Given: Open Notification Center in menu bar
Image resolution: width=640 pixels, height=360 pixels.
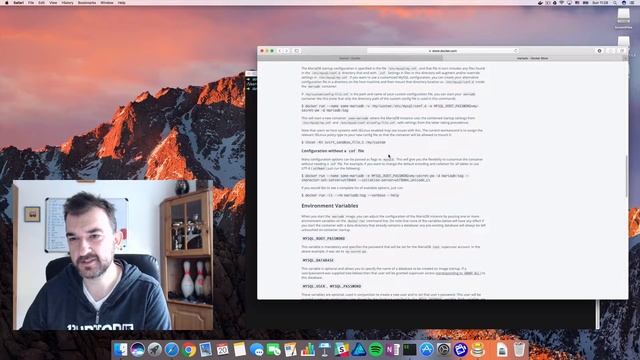Looking at the screenshot, I should click(632, 2).
